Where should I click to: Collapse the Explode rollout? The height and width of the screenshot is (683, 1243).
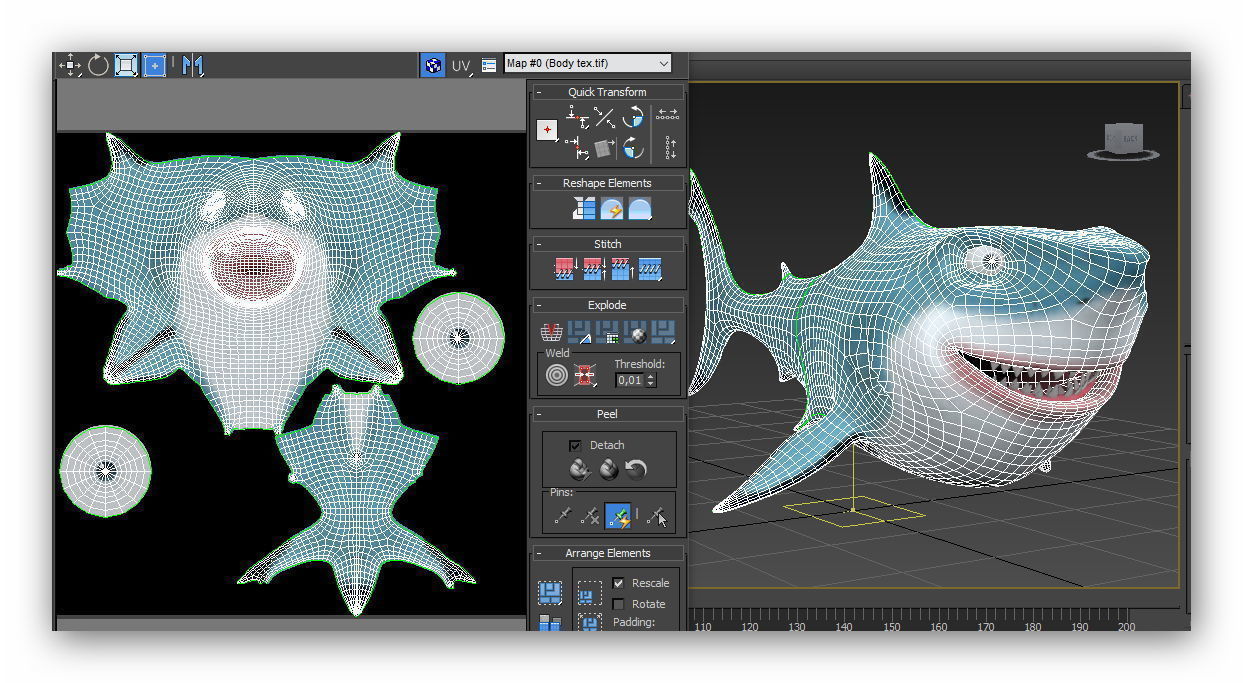pyautogui.click(x=539, y=305)
